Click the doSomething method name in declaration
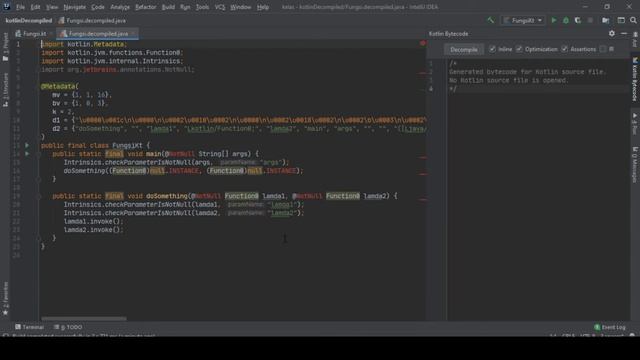Image resolution: width=640 pixels, height=360 pixels. (167, 196)
